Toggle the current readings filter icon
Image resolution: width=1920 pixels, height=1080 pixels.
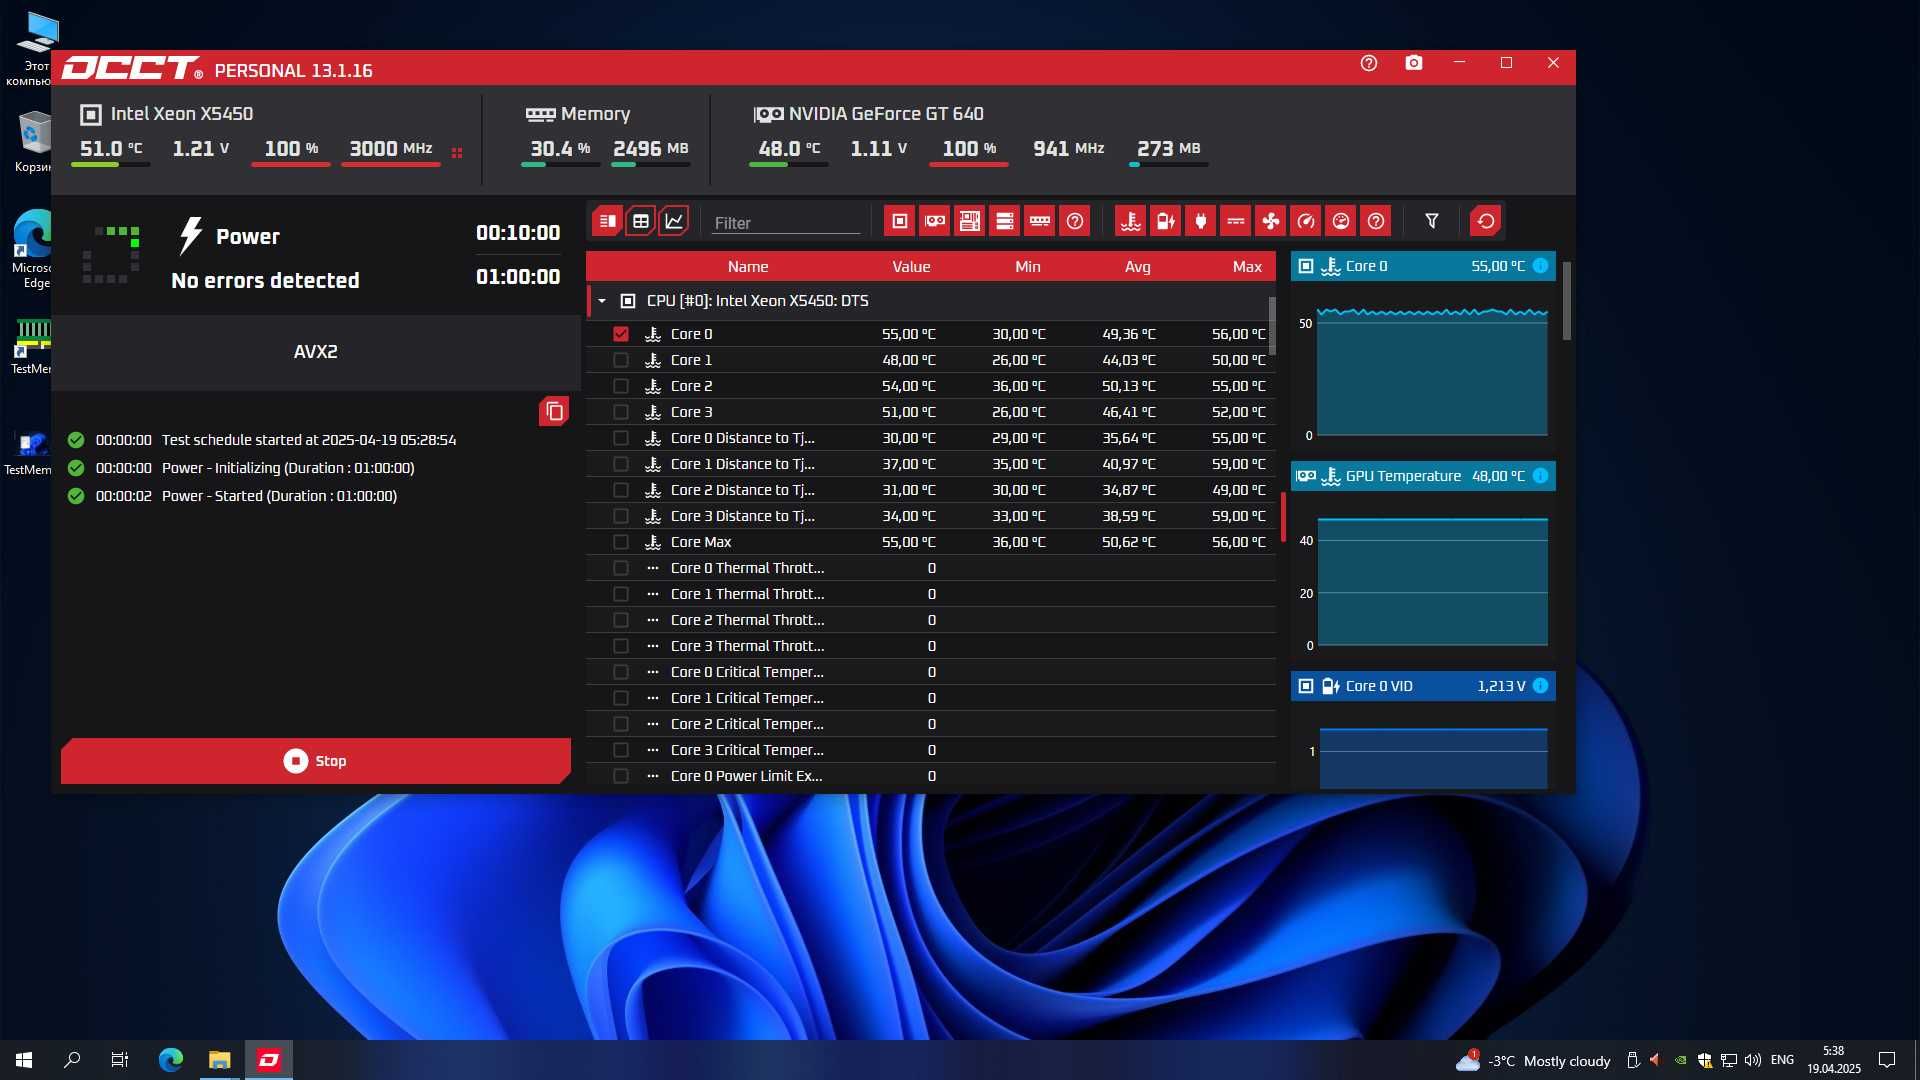[x=1236, y=221]
